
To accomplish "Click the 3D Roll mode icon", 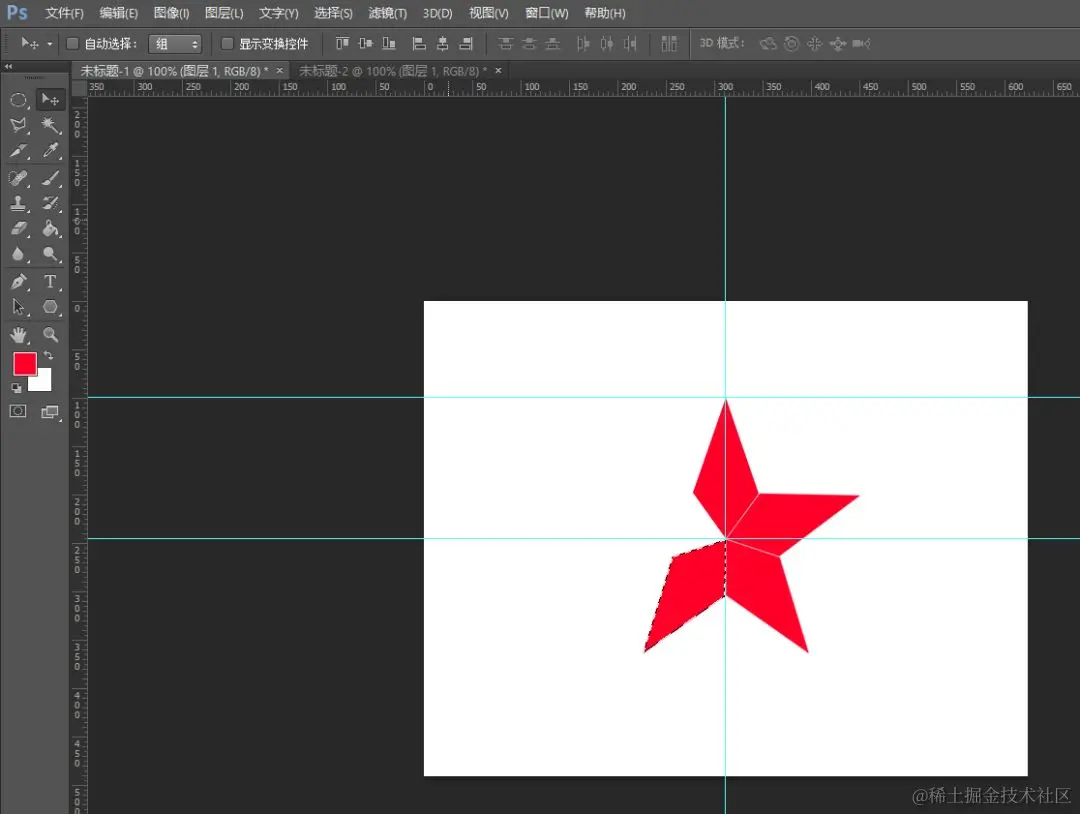I will (x=792, y=44).
